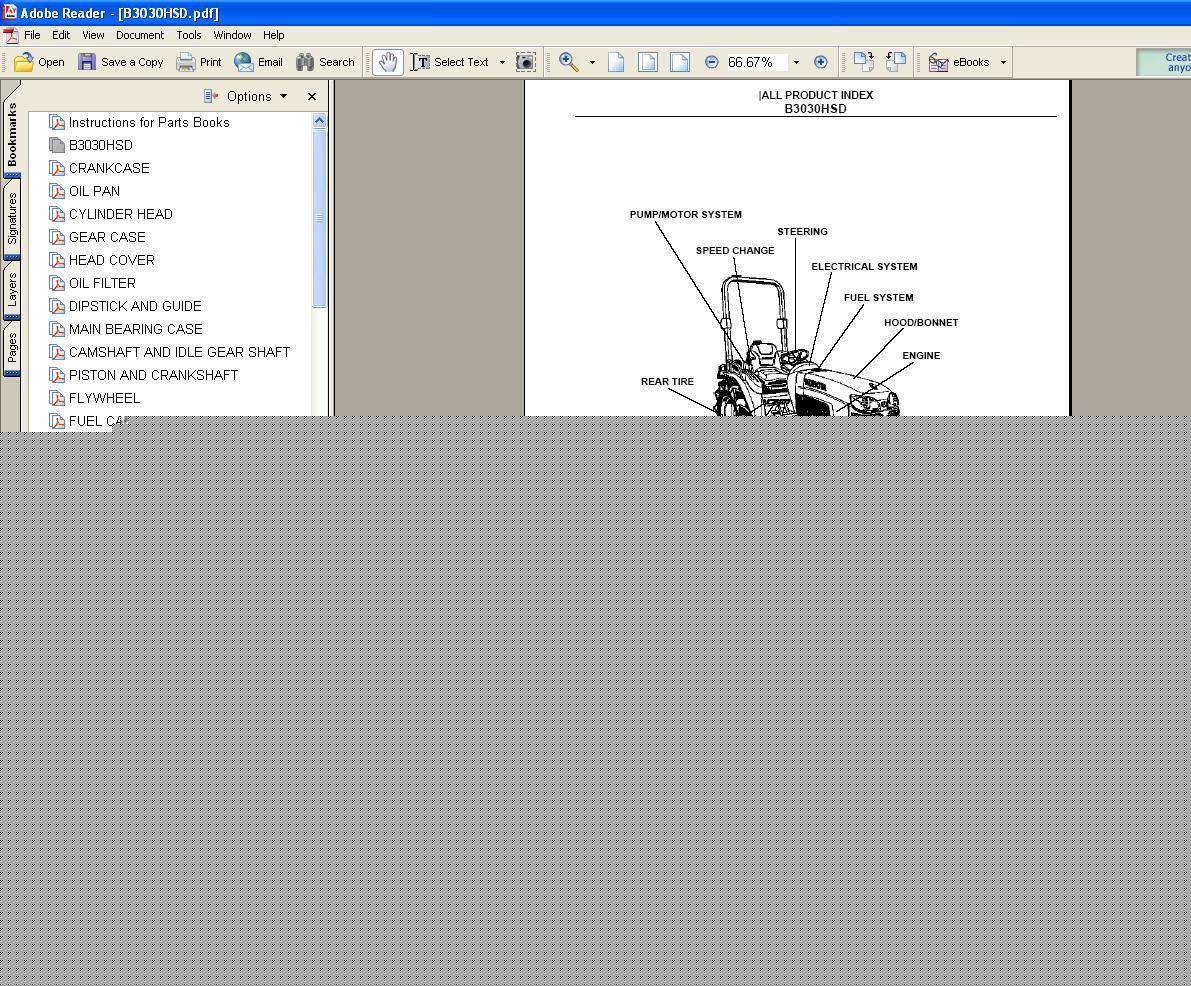The width and height of the screenshot is (1191, 986).
Task: Select the Snapshot camera tool
Action: click(526, 62)
